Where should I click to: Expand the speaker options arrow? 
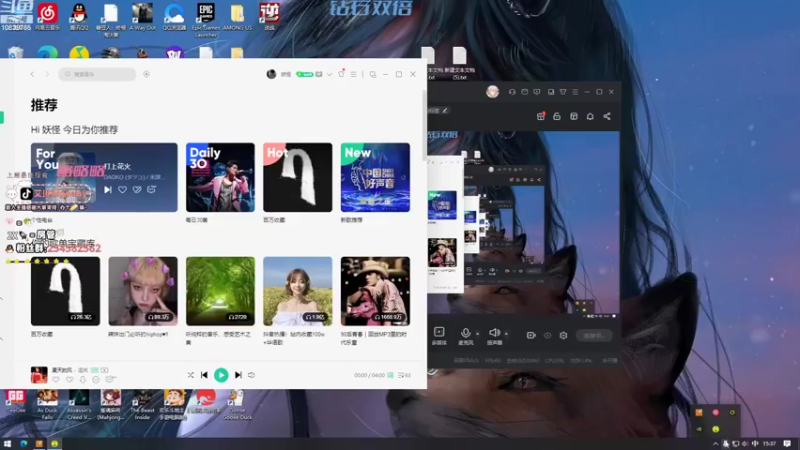[506, 334]
